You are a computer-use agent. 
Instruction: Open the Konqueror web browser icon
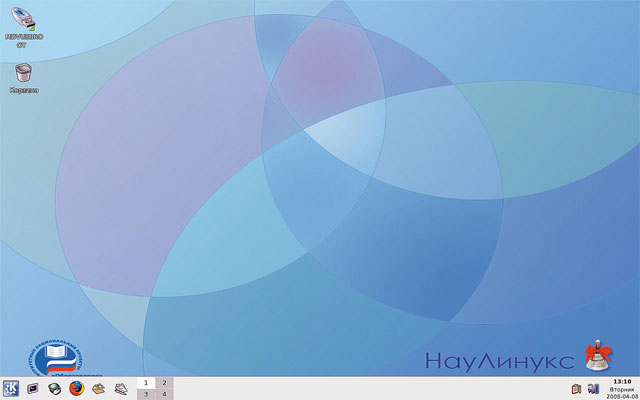pyautogui.click(x=54, y=389)
